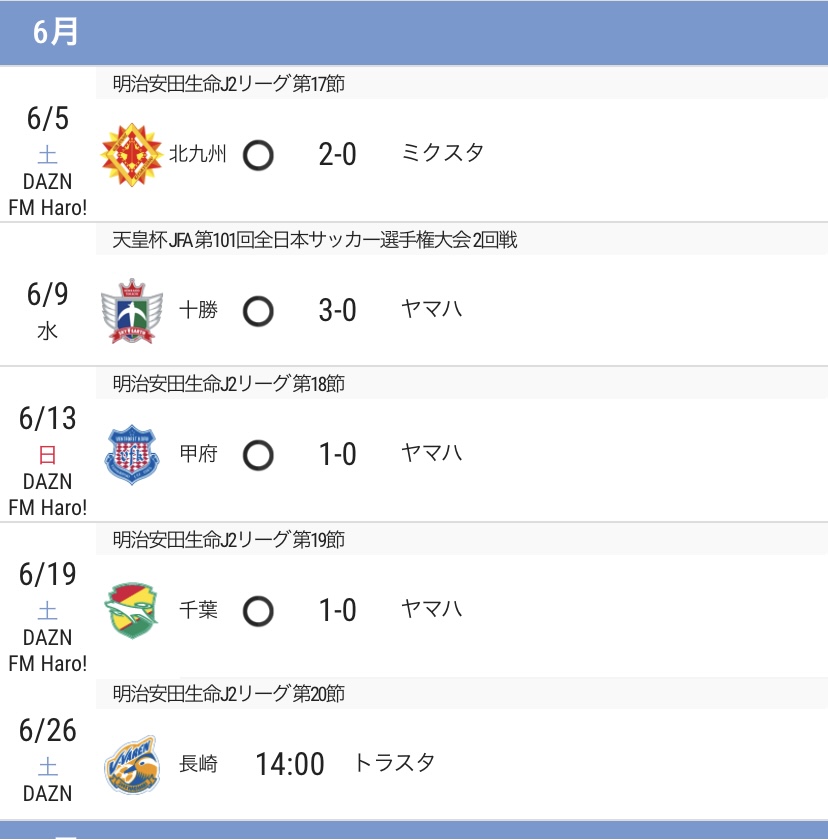
Task: Open the 1-0 result against Kofu
Action: [337, 454]
